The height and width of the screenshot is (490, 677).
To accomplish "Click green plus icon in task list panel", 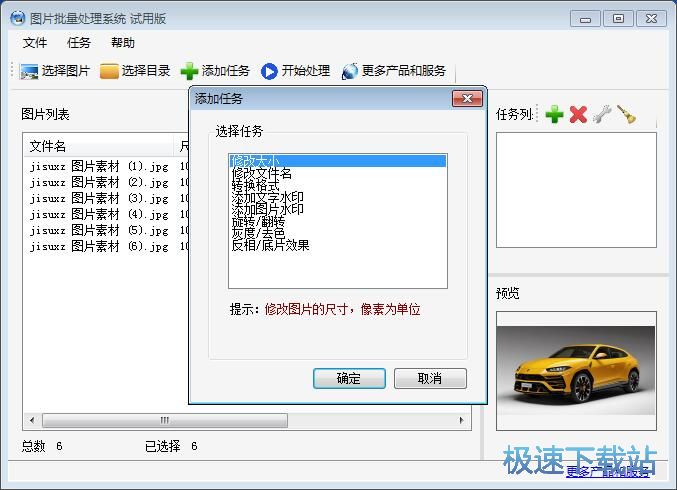I will click(x=554, y=114).
